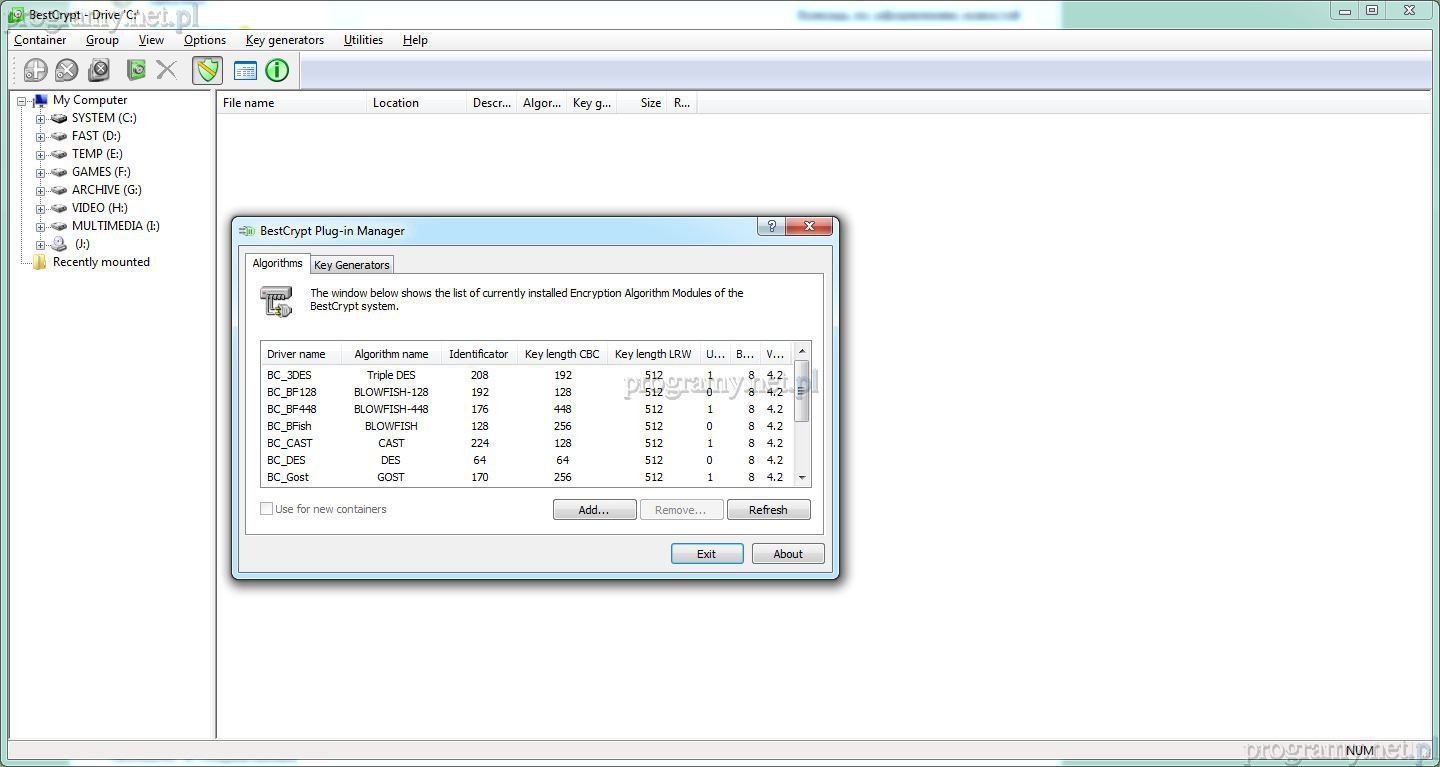The image size is (1440, 767).
Task: Click the blue table-window toolbar icon
Action: click(245, 70)
